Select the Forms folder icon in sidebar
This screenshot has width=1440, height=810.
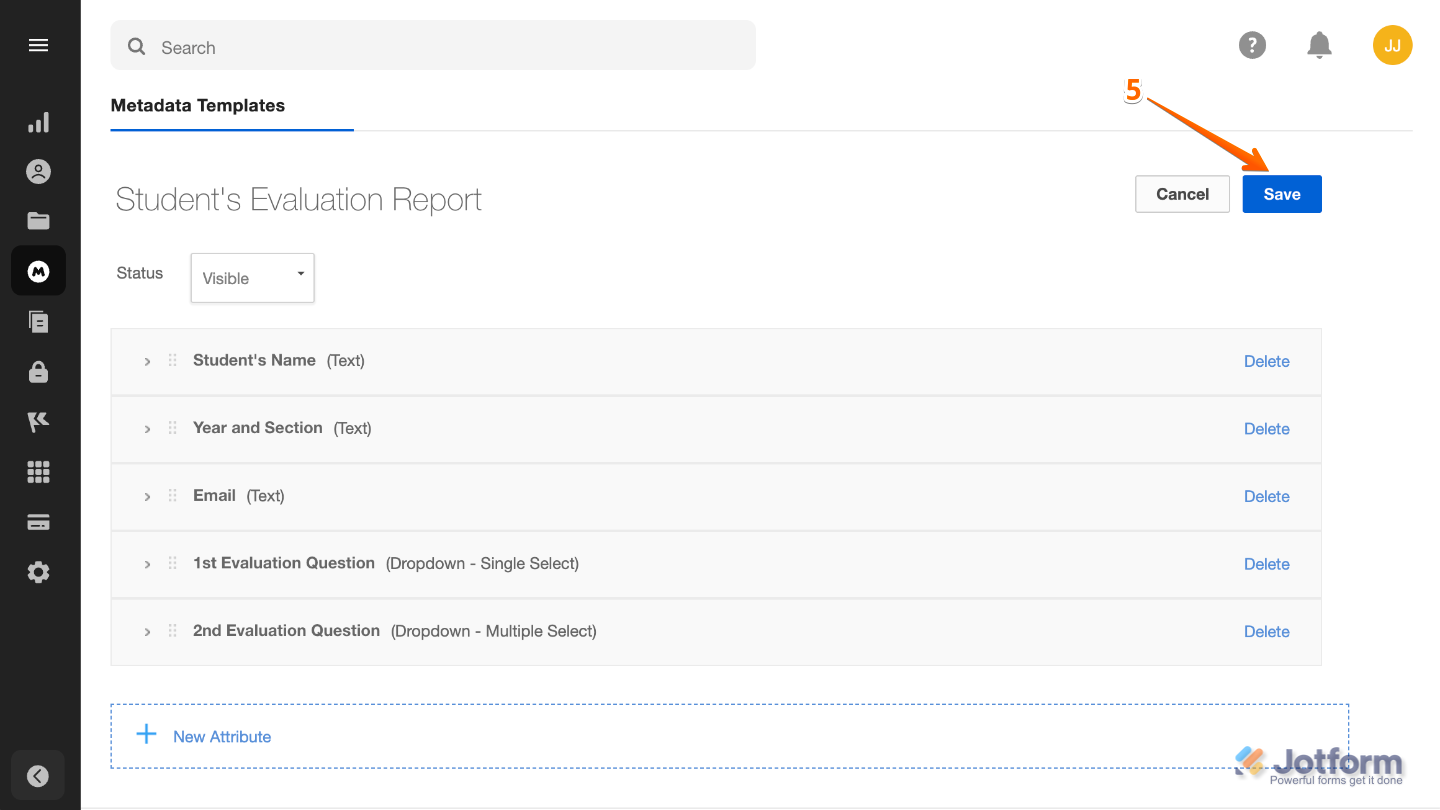[38, 220]
